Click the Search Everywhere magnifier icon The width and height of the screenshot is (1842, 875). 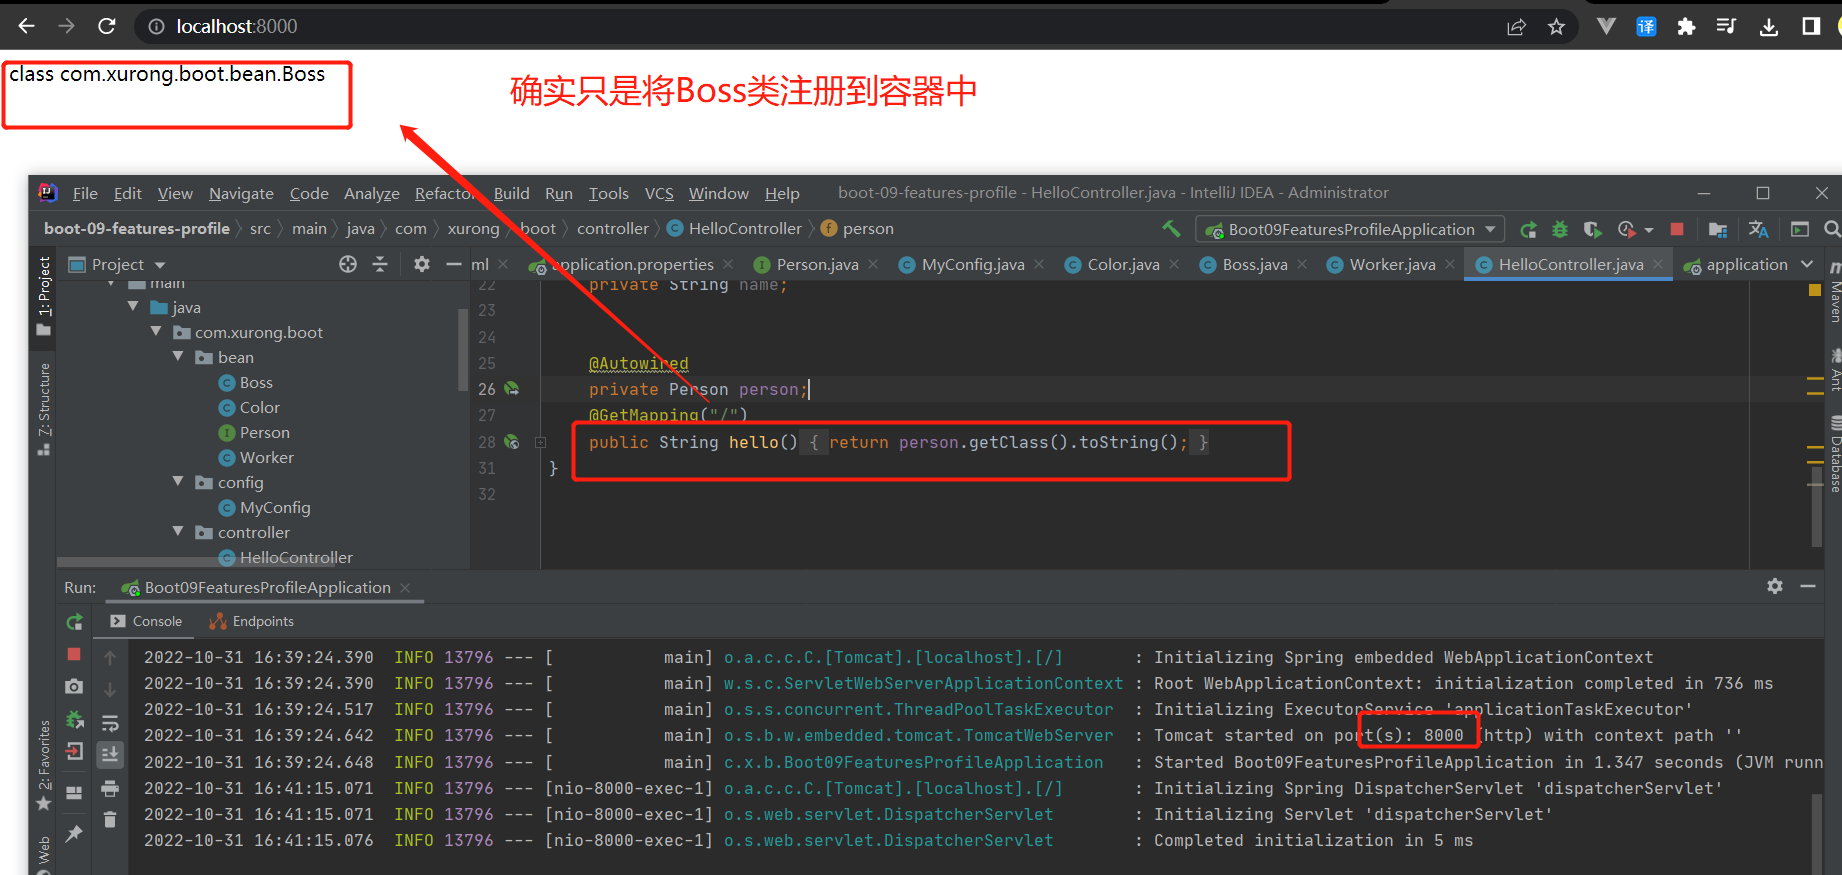pos(1832,229)
